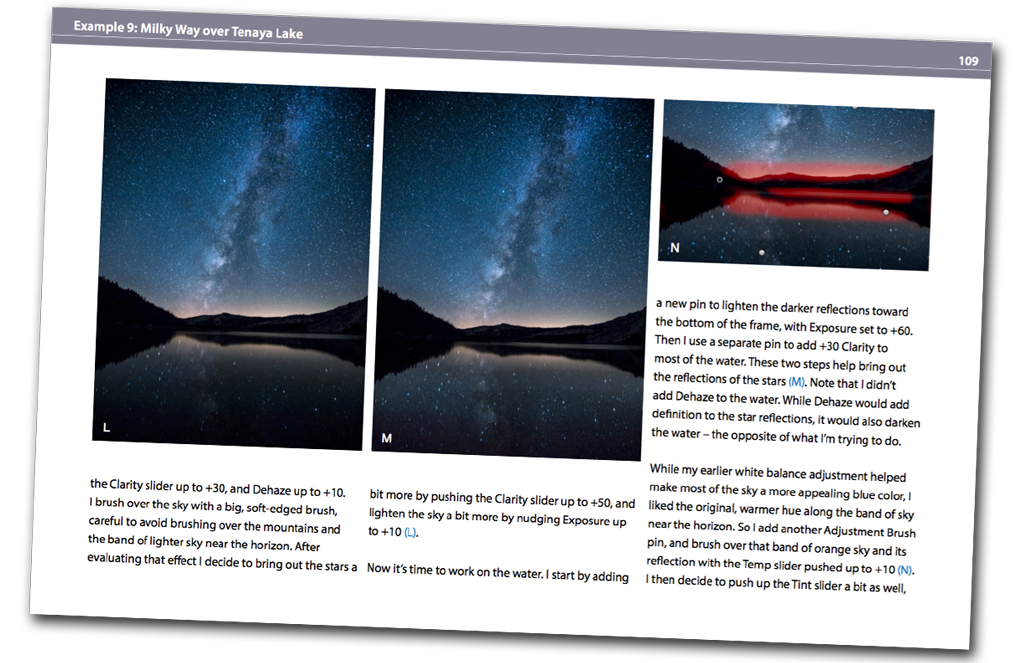Click the page number 109
The width and height of the screenshot is (1024, 663).
pos(968,61)
